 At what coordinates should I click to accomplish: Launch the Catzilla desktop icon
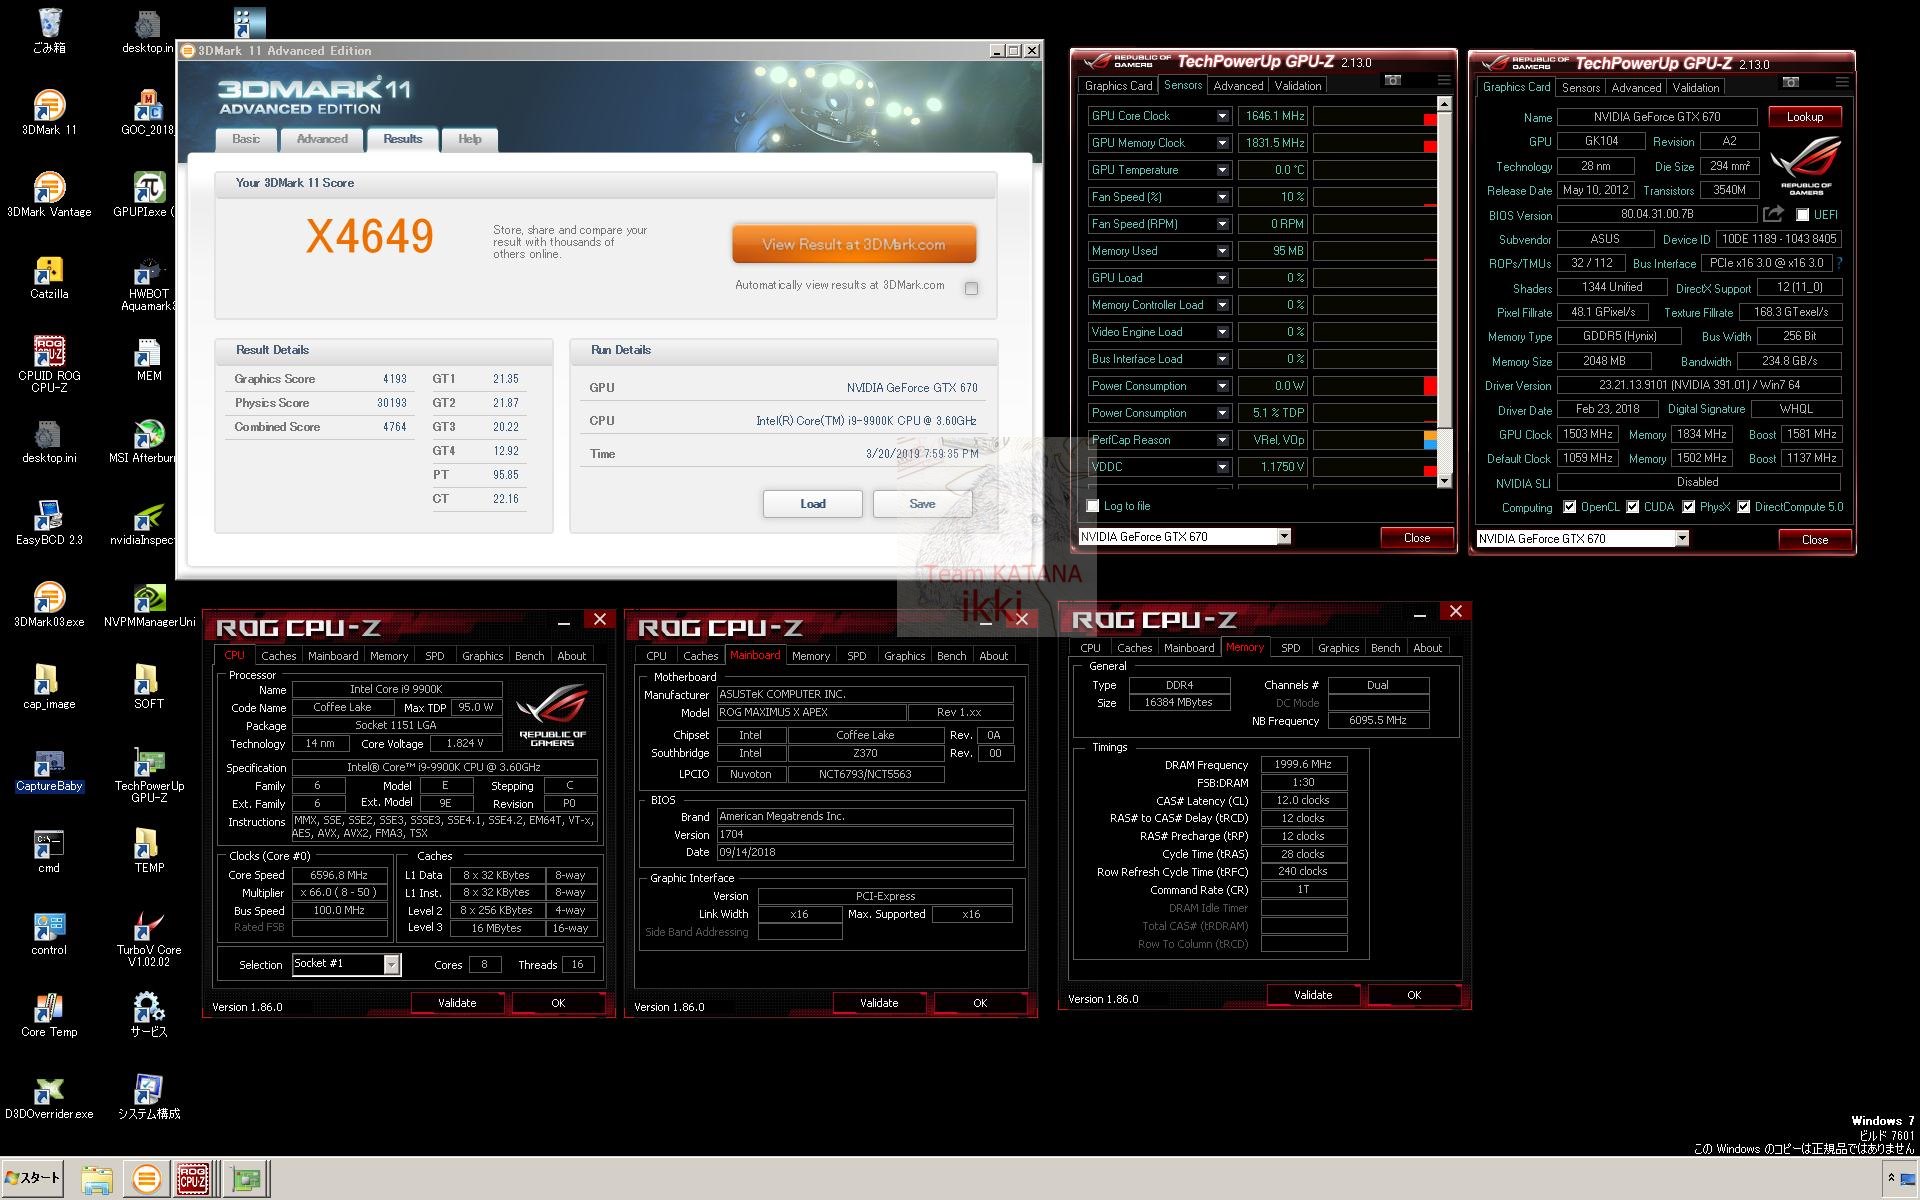pyautogui.click(x=49, y=277)
